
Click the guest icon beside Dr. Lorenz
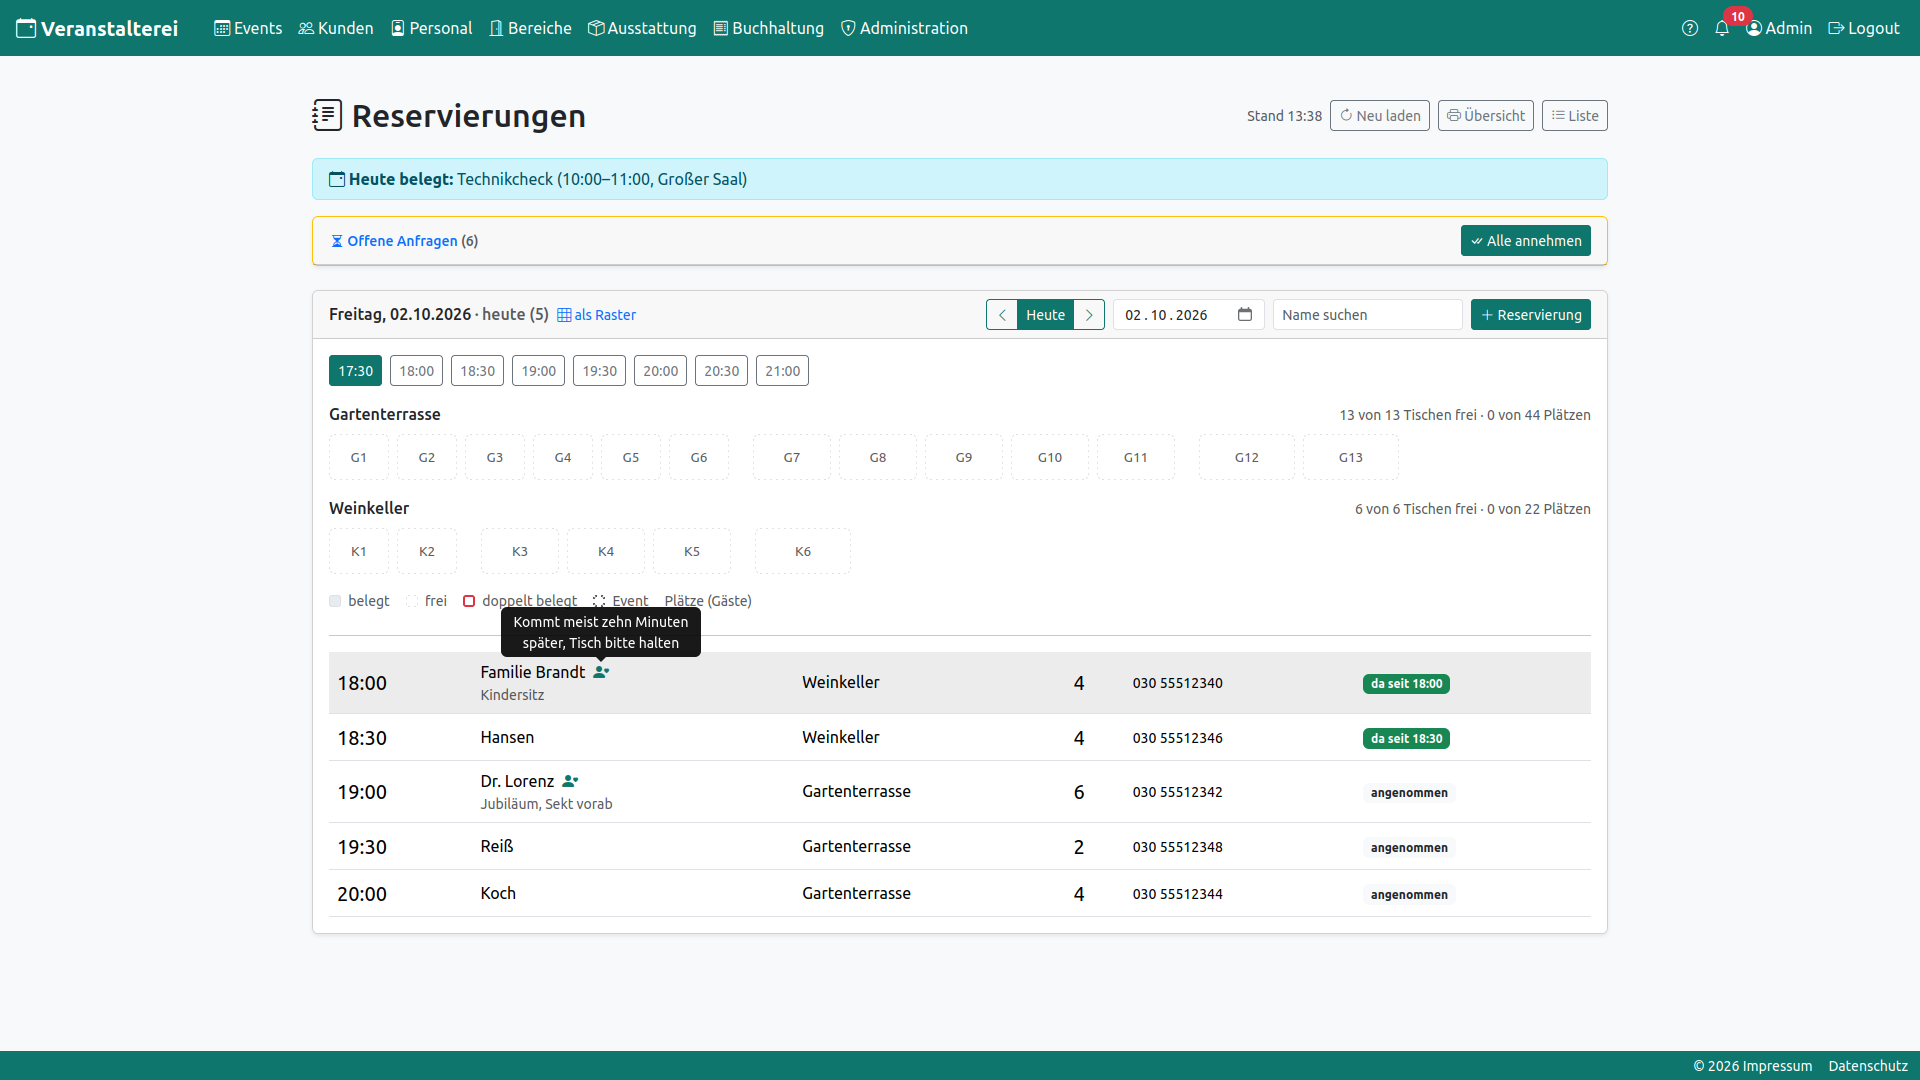click(570, 781)
